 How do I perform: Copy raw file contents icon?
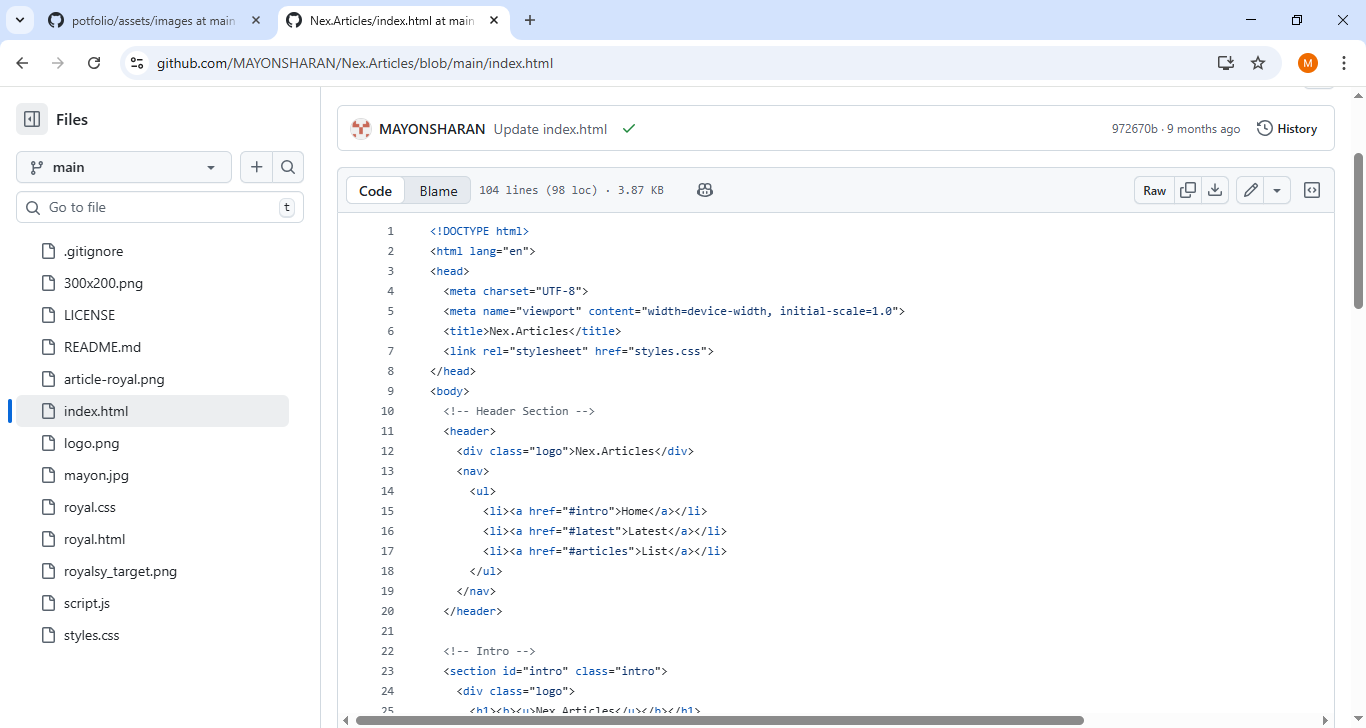(x=1188, y=190)
